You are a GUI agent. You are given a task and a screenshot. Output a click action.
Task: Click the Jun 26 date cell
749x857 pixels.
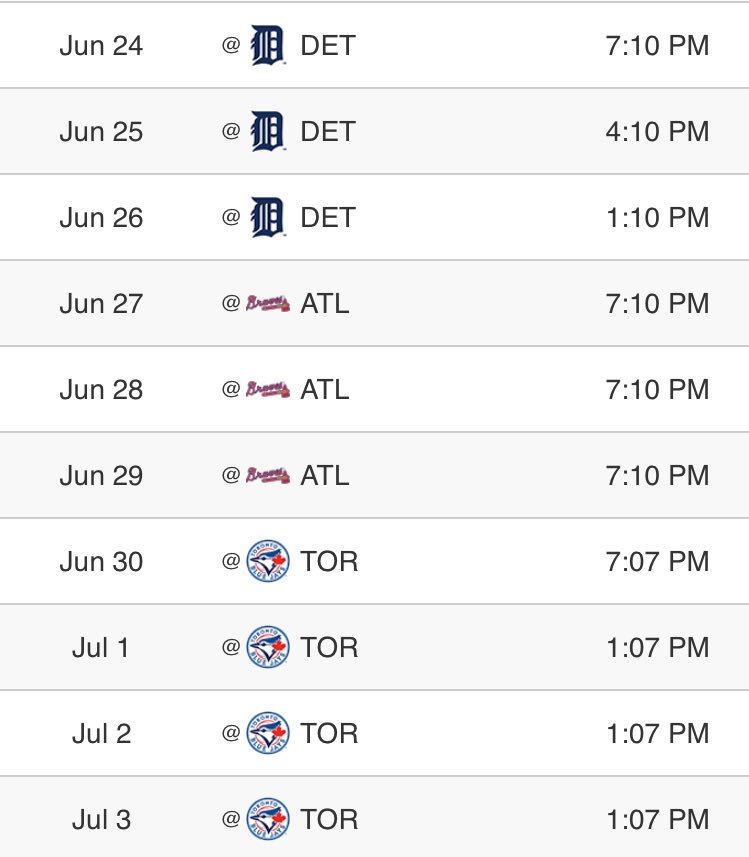[x=101, y=218]
